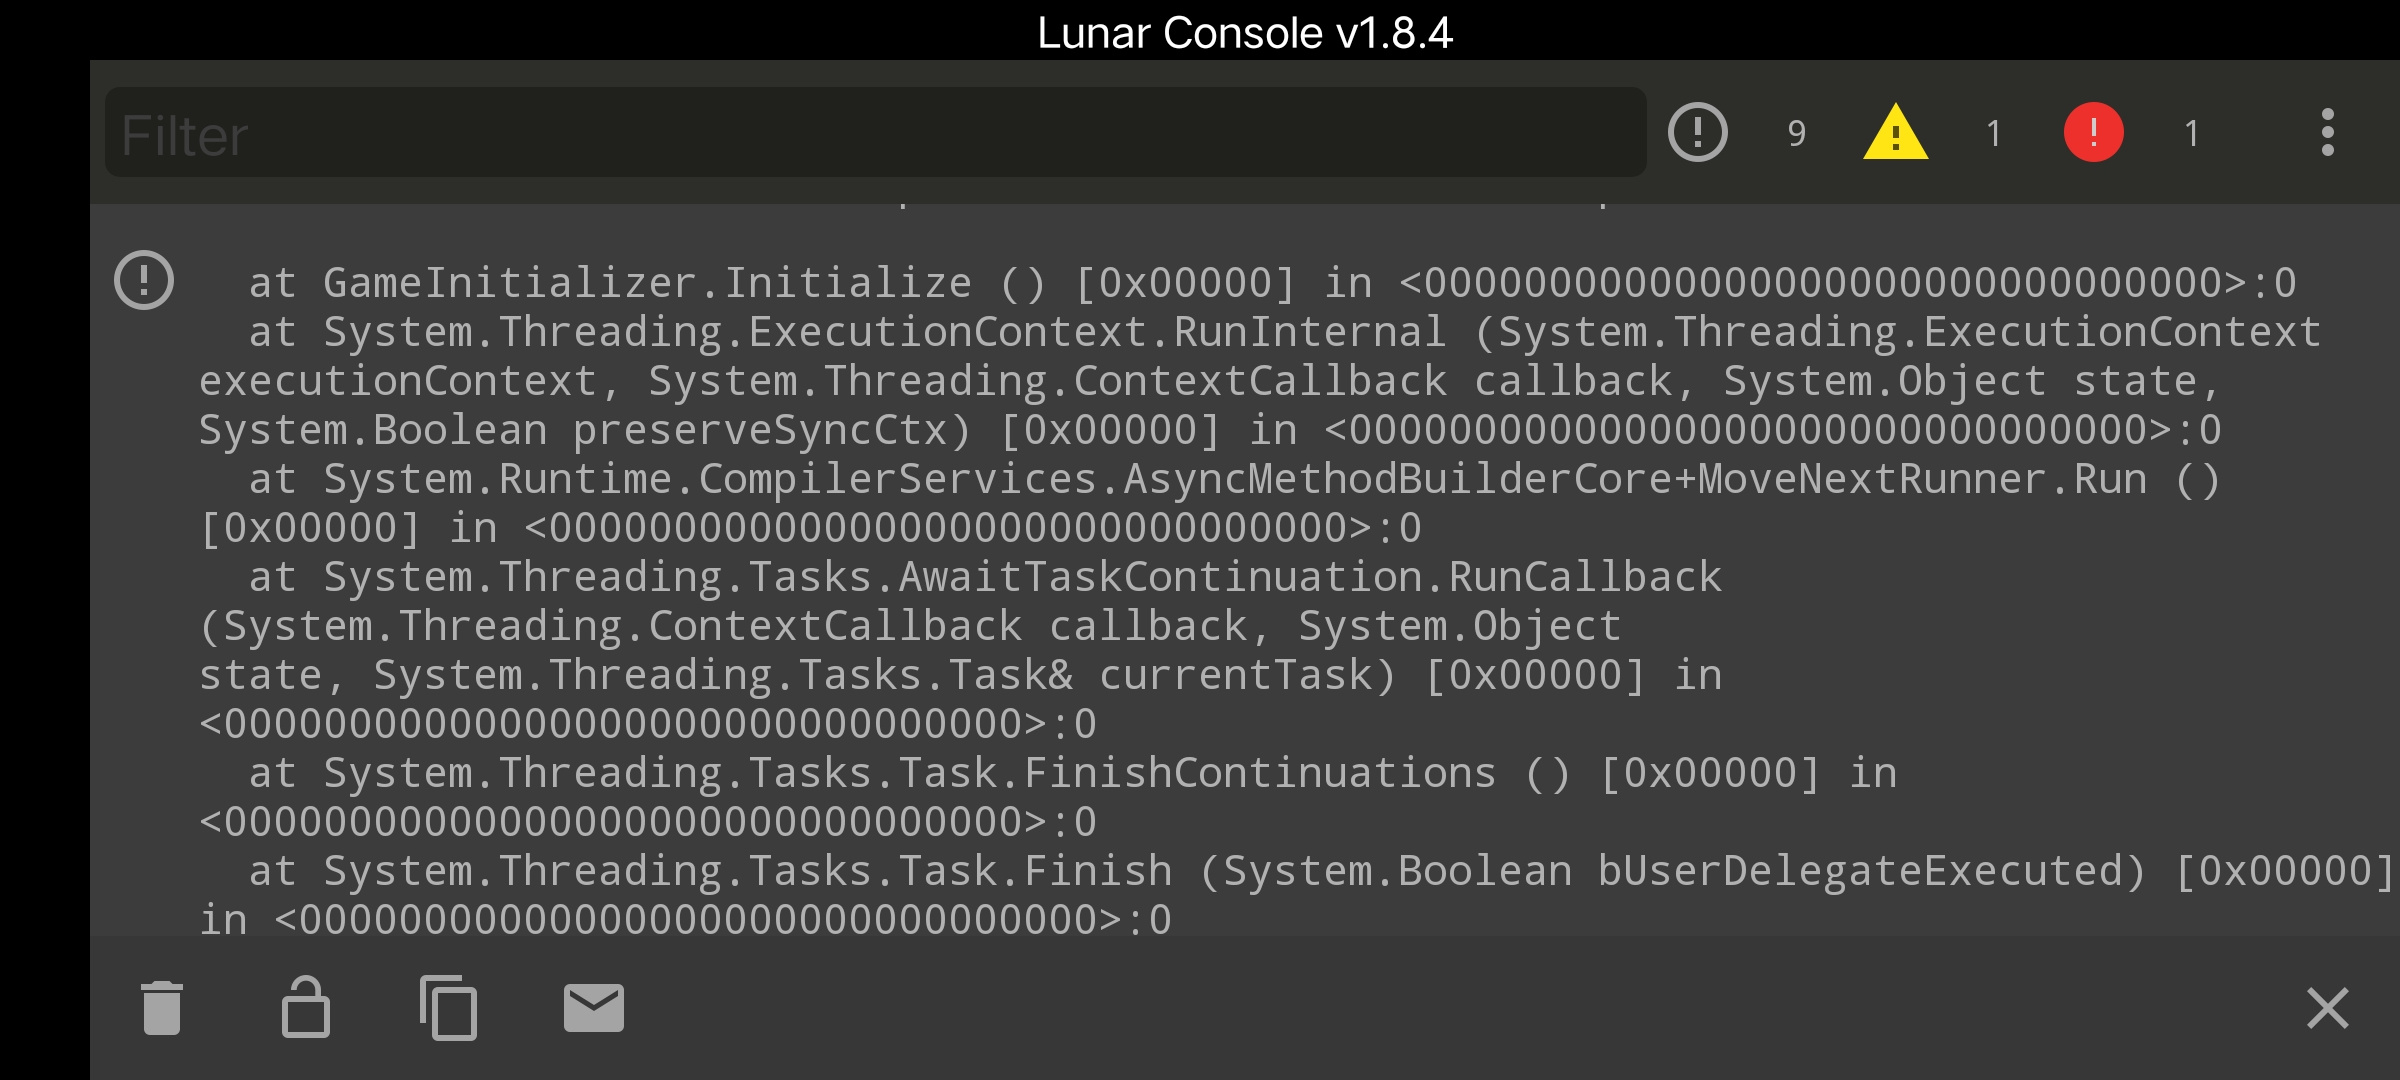Viewport: 2400px width, 1080px height.
Task: Close the Lunar Console with X icon
Action: click(x=2328, y=1007)
